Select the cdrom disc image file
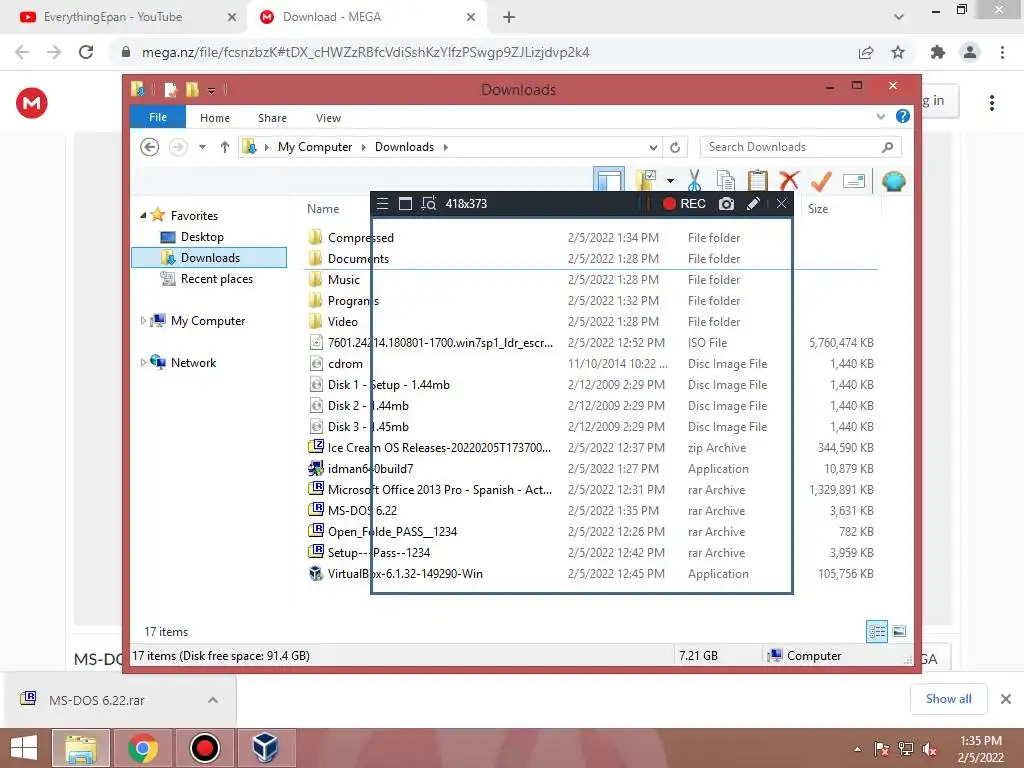Image resolution: width=1024 pixels, height=768 pixels. tap(345, 364)
